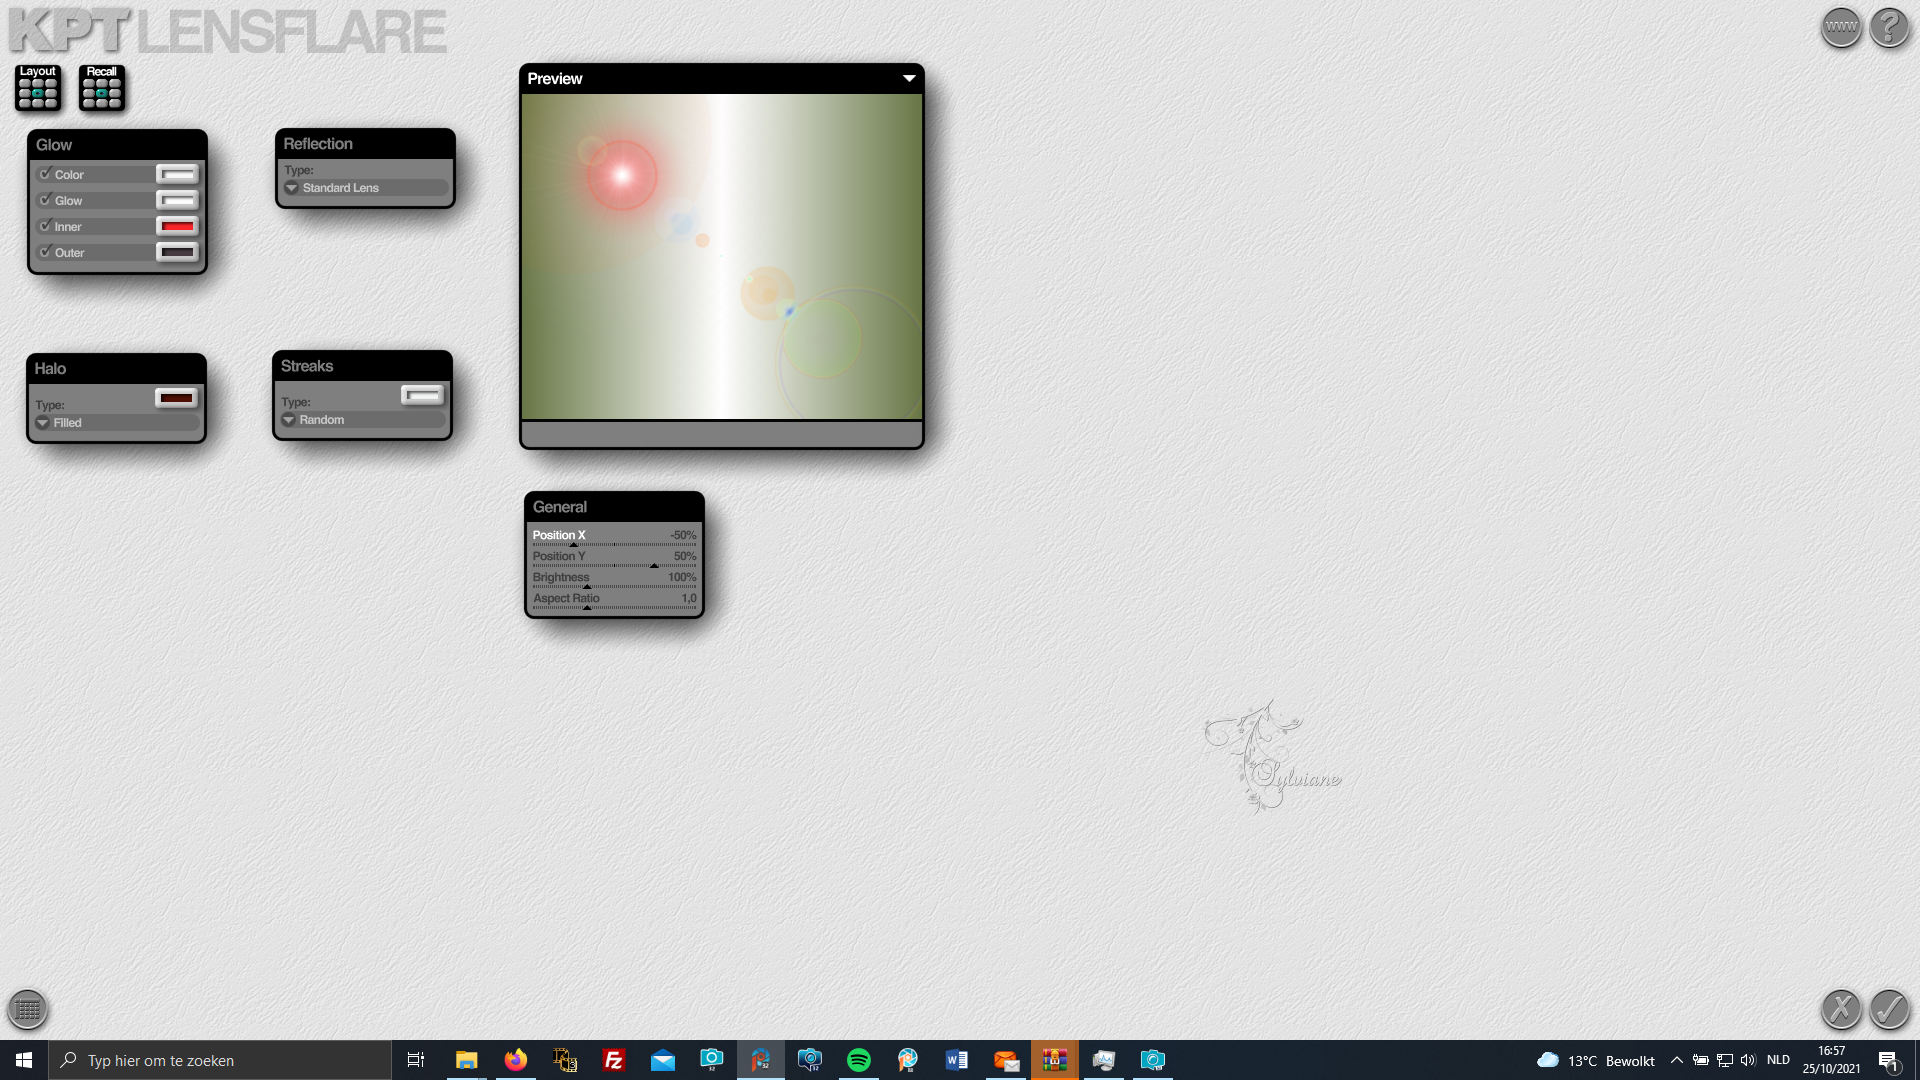
Task: Open the Windows Start menu
Action: [24, 1060]
